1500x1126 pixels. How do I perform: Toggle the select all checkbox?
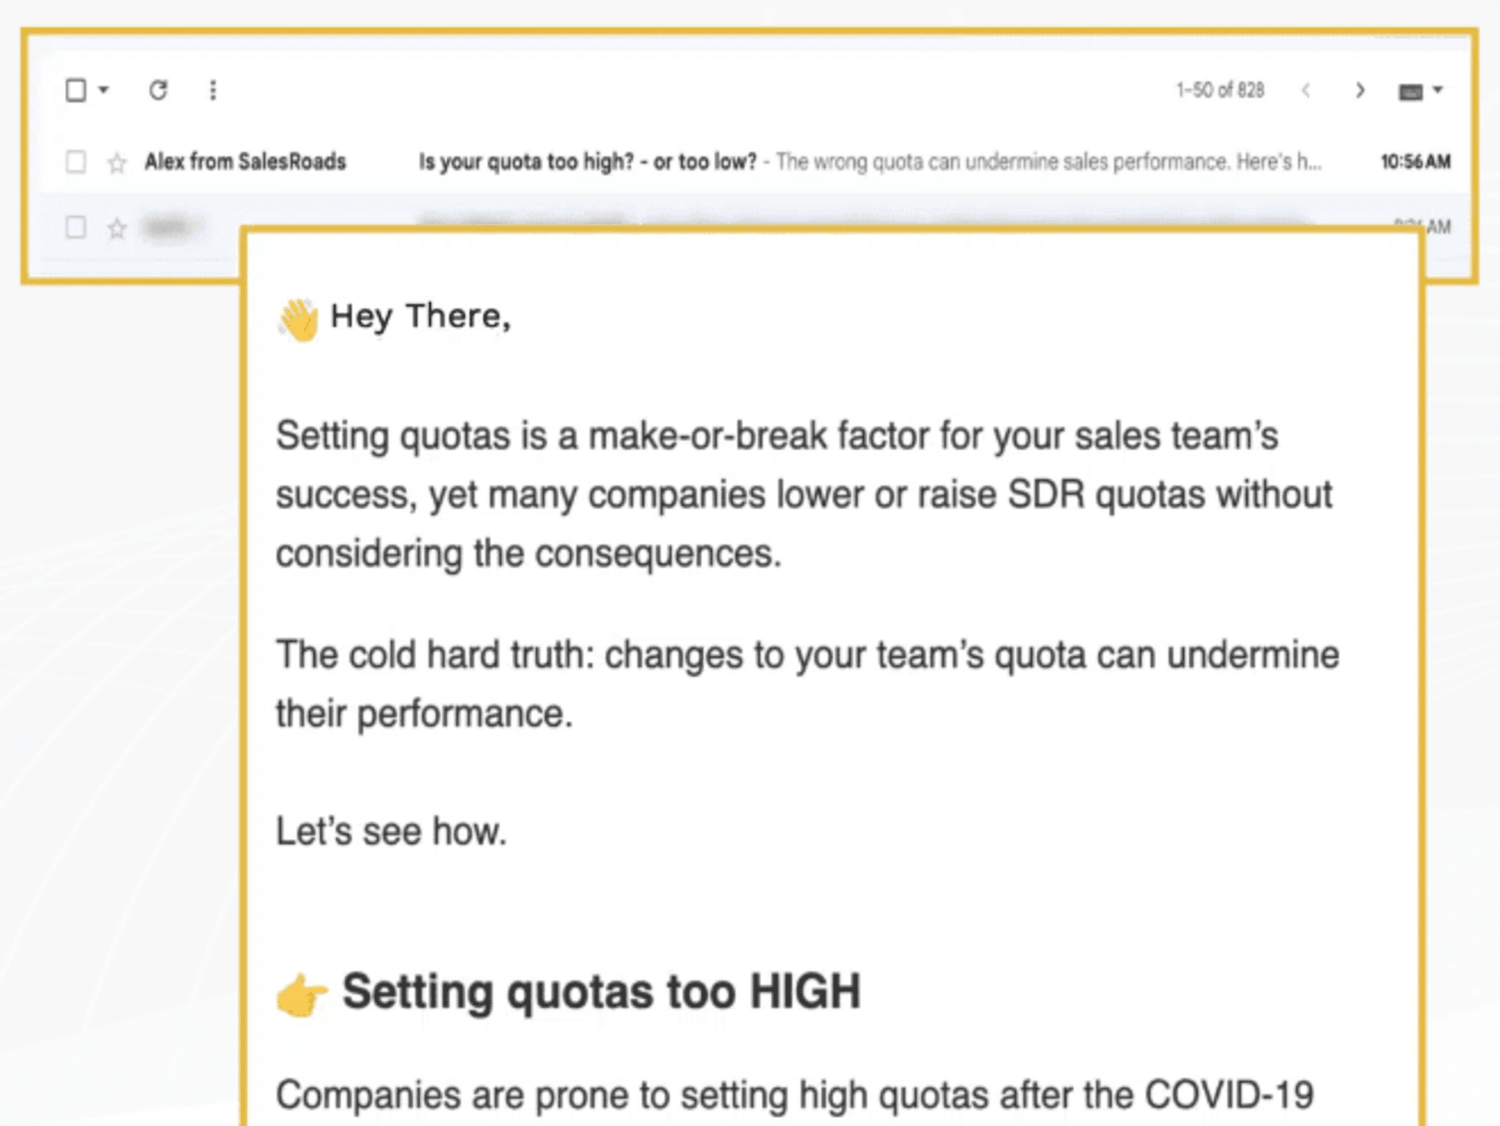(x=76, y=90)
